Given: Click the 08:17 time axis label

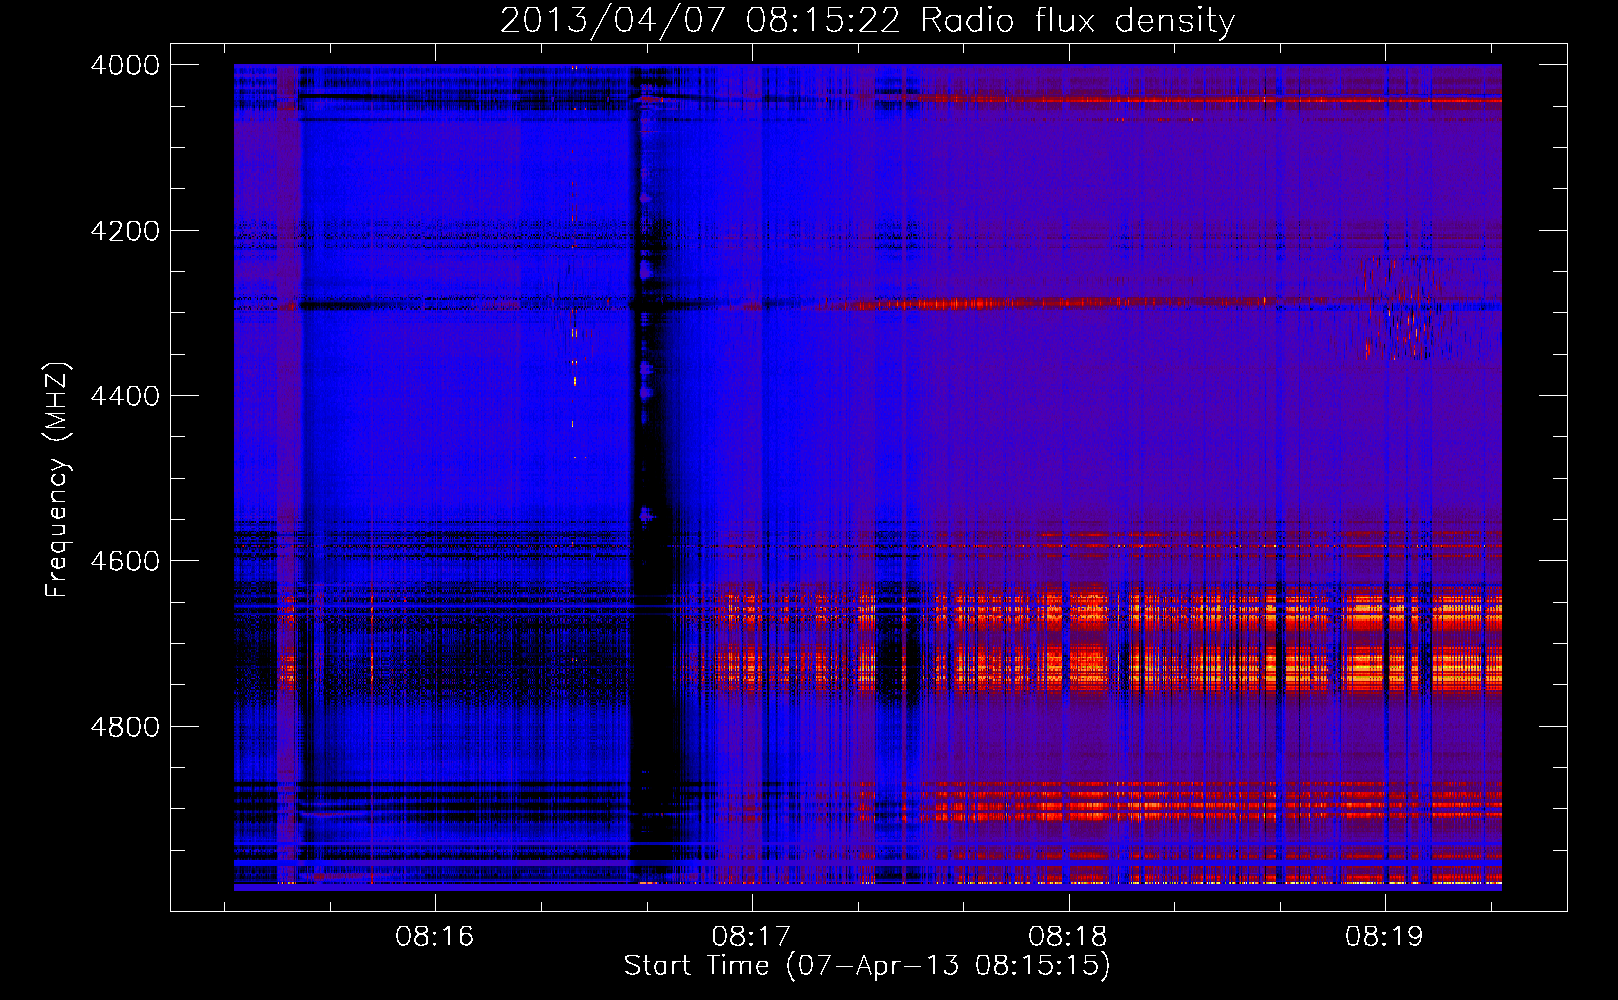Looking at the screenshot, I should pyautogui.click(x=751, y=937).
